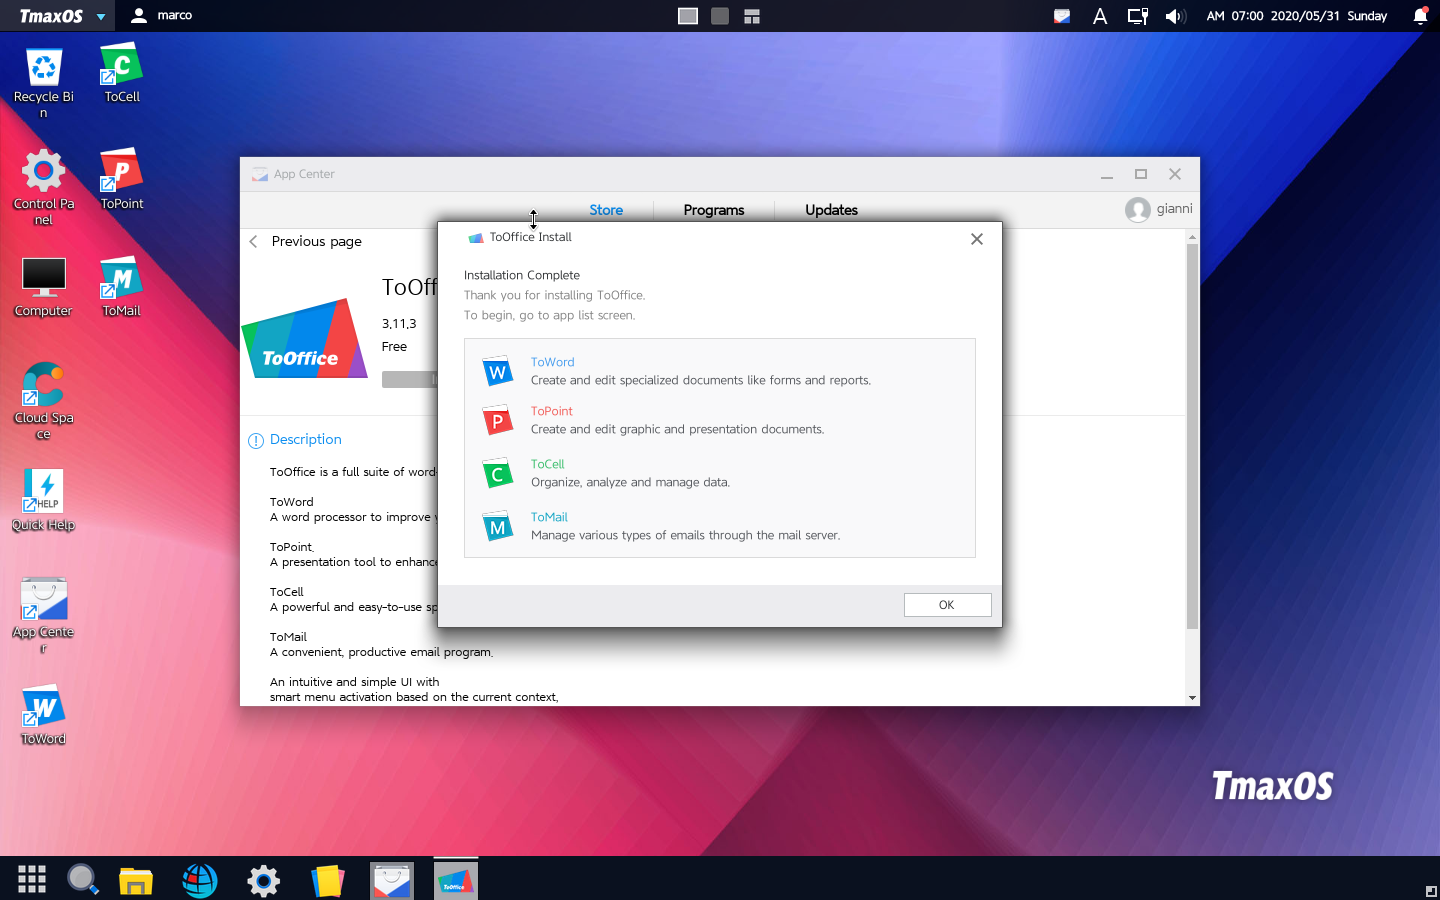Mute audio using the speaker tray icon

(x=1175, y=15)
